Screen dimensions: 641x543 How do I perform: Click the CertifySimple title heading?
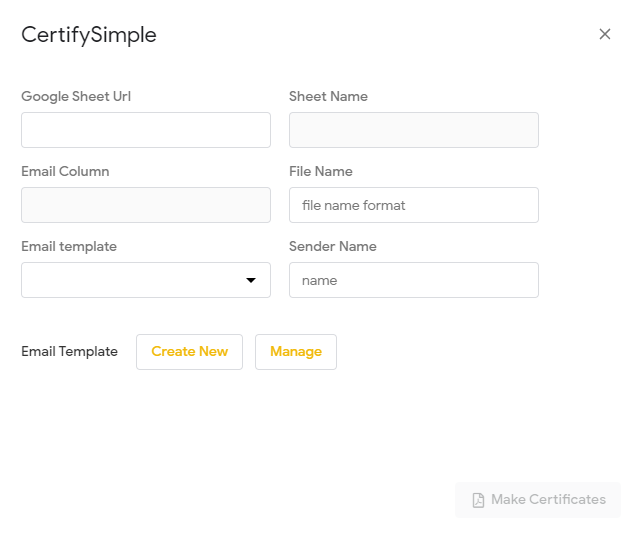(89, 35)
